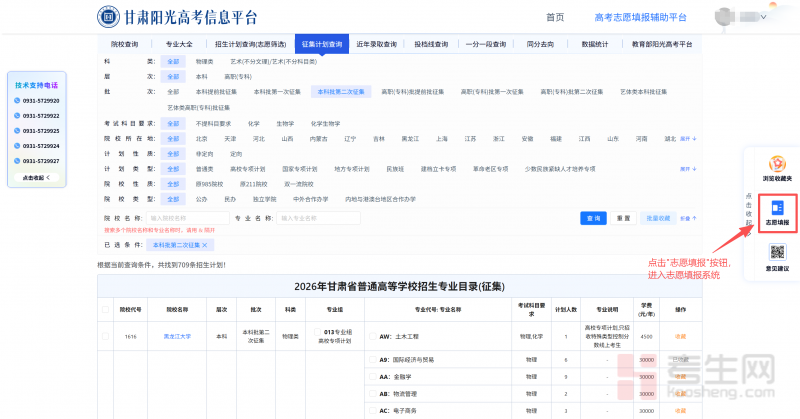This screenshot has width=800, height=419.
Task: Click the 甘肃阳光高考信息平台 logo emblem
Action: pyautogui.click(x=108, y=17)
